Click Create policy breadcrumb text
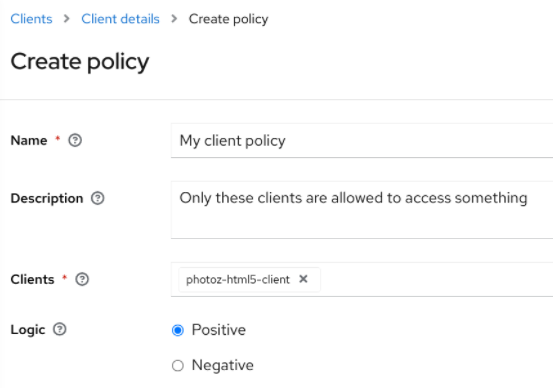Image resolution: width=553 pixels, height=388 pixels. coord(229,19)
